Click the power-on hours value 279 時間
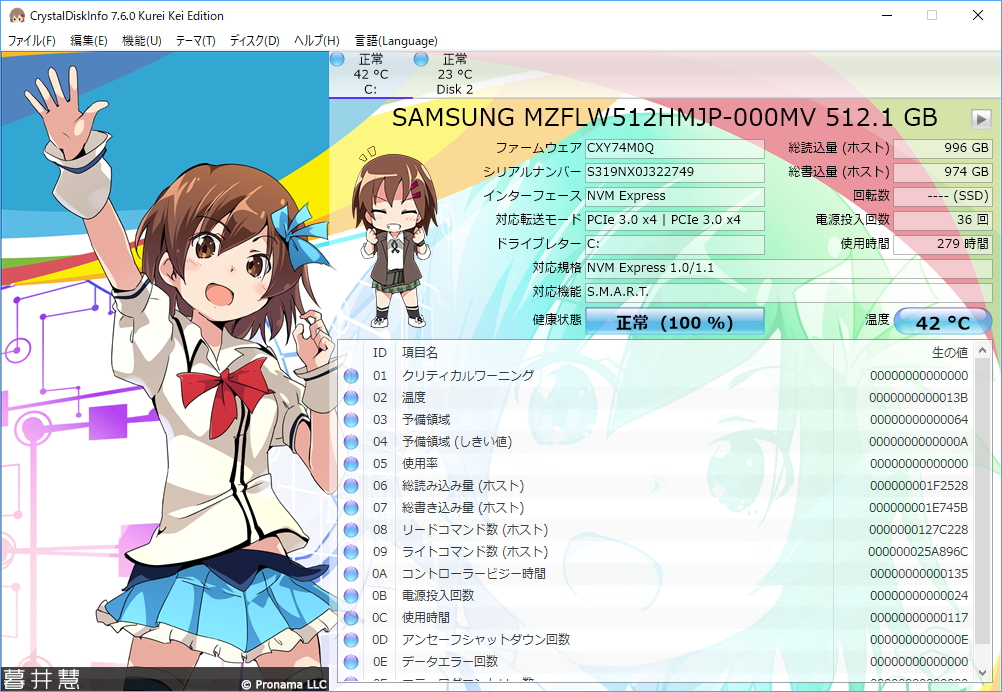 943,244
